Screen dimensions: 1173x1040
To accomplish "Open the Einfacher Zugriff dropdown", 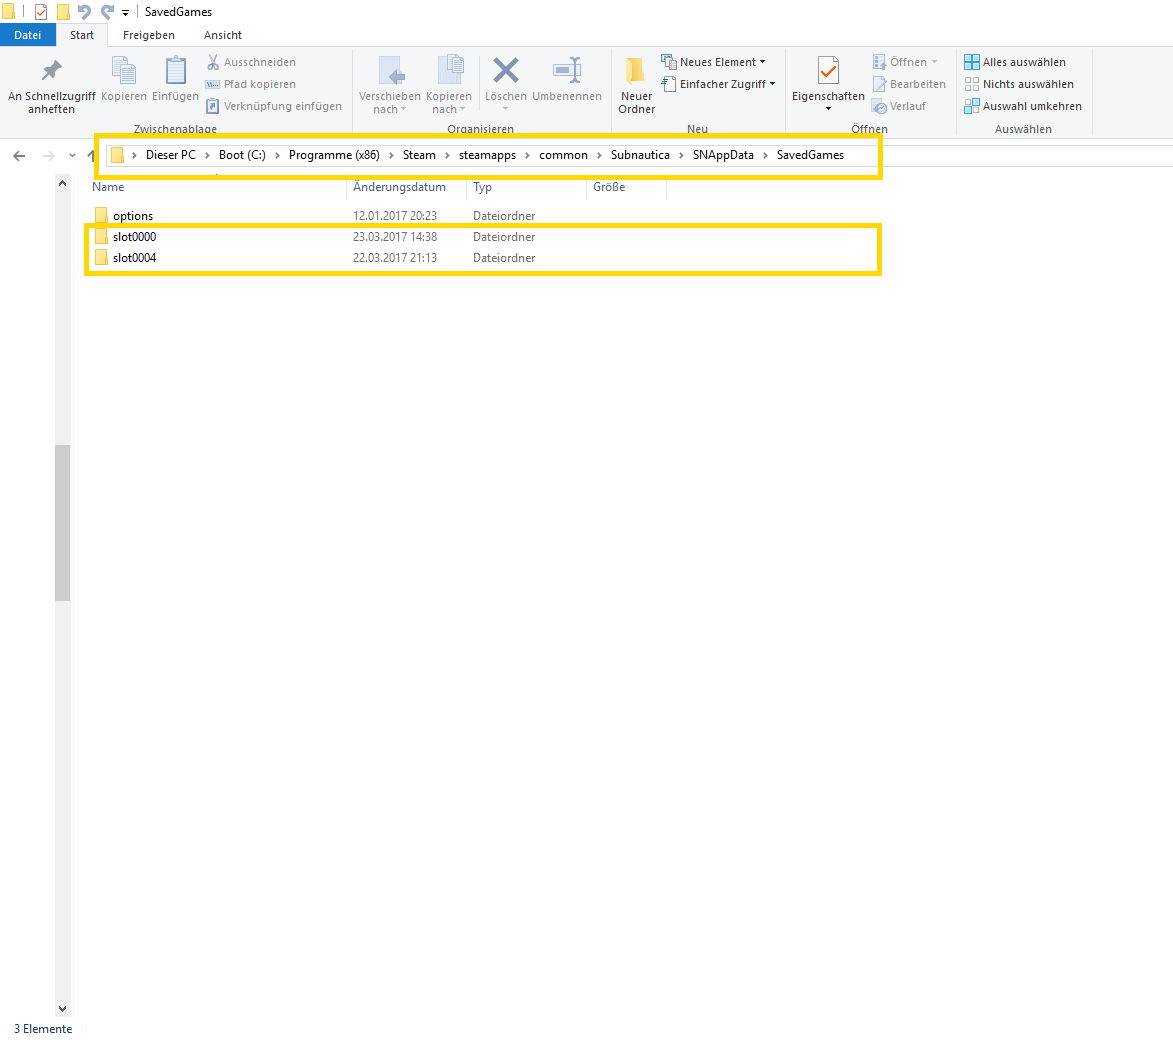I will pos(718,84).
